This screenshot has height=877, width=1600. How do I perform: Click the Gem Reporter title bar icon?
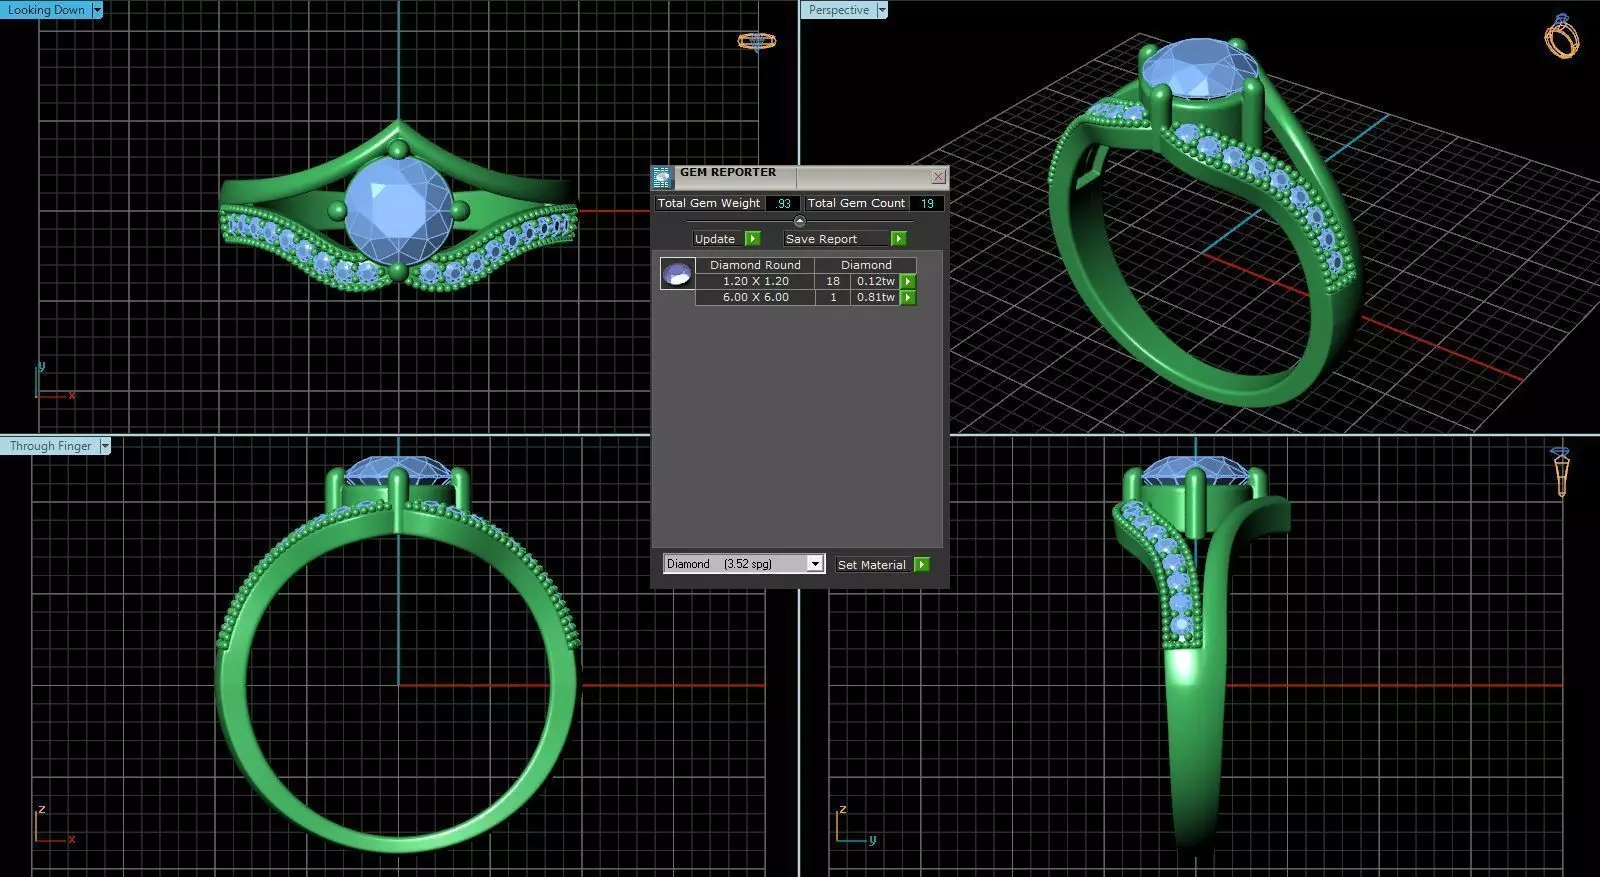(x=662, y=178)
